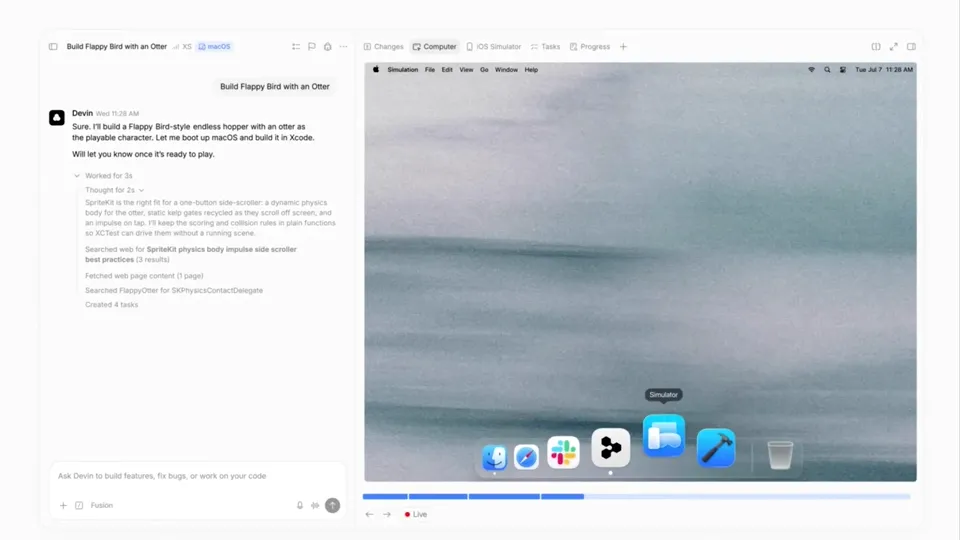Click the flag icon in session header

(x=312, y=47)
